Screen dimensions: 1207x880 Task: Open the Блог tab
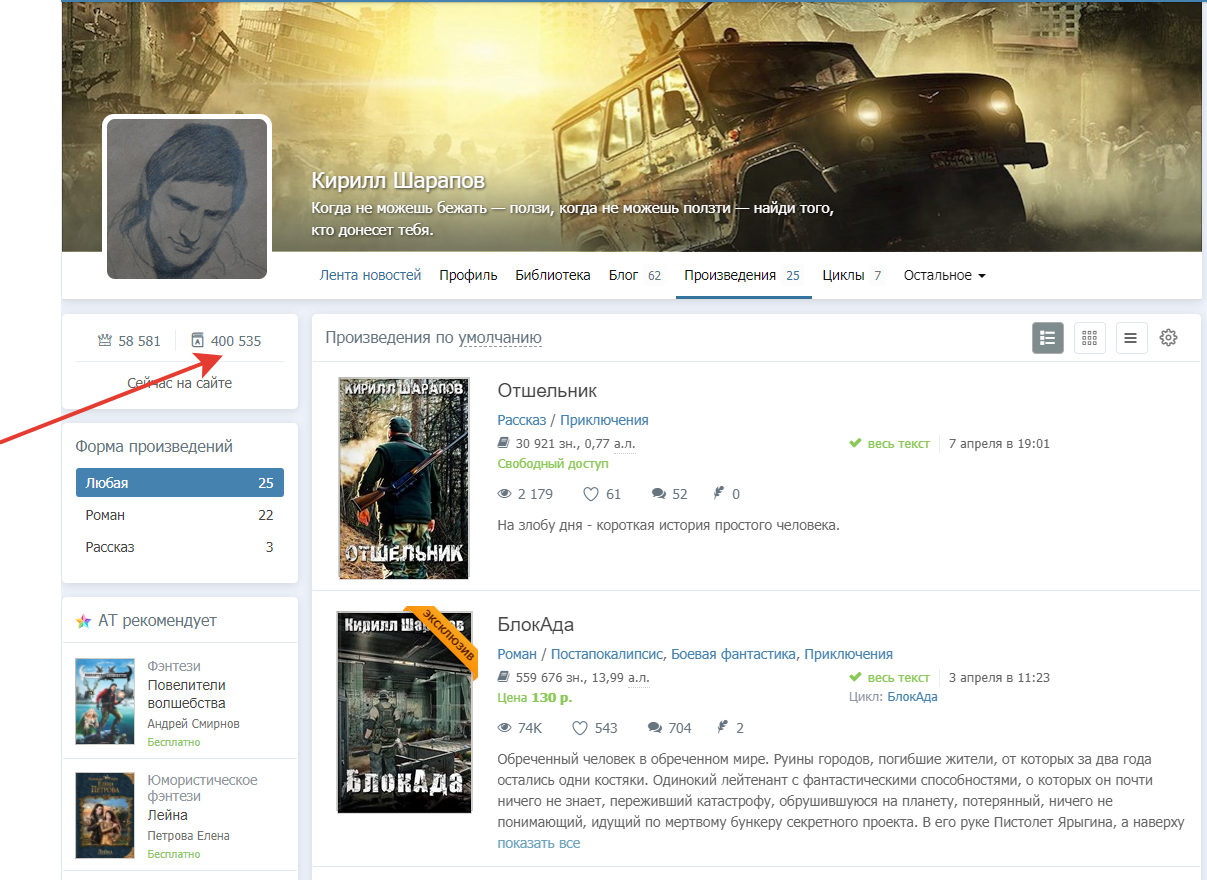pos(624,275)
